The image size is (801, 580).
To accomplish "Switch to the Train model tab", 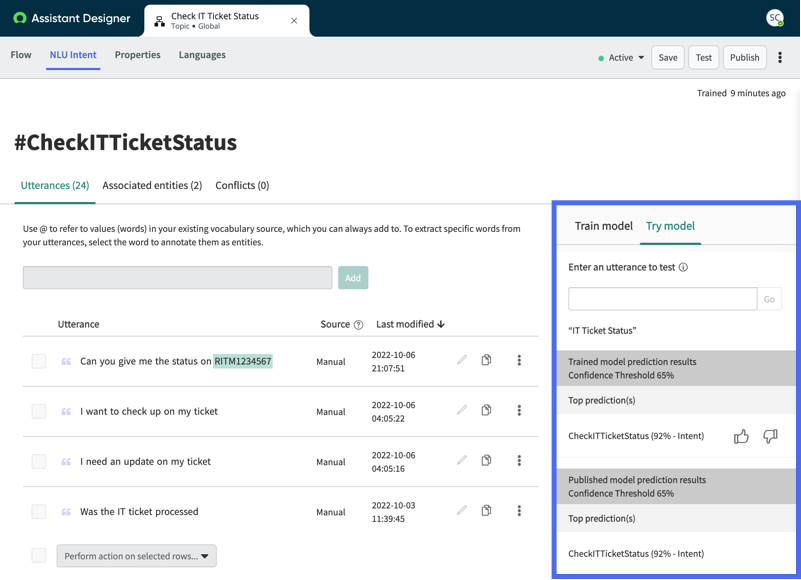I will click(x=603, y=226).
